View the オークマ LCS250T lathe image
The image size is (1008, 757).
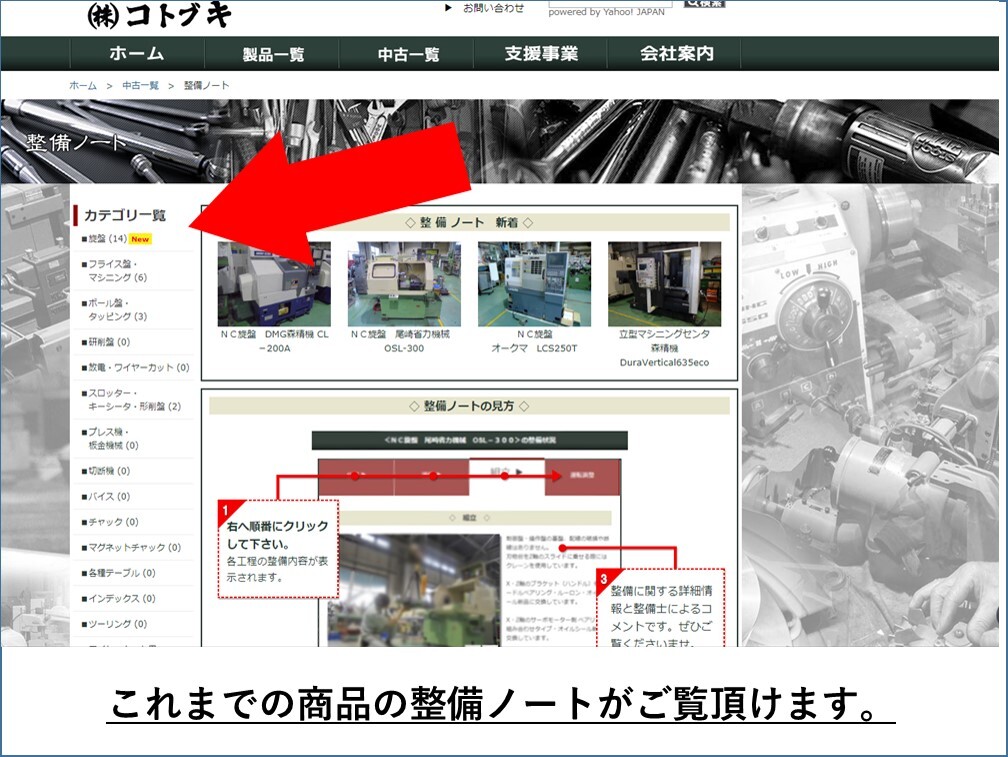534,284
